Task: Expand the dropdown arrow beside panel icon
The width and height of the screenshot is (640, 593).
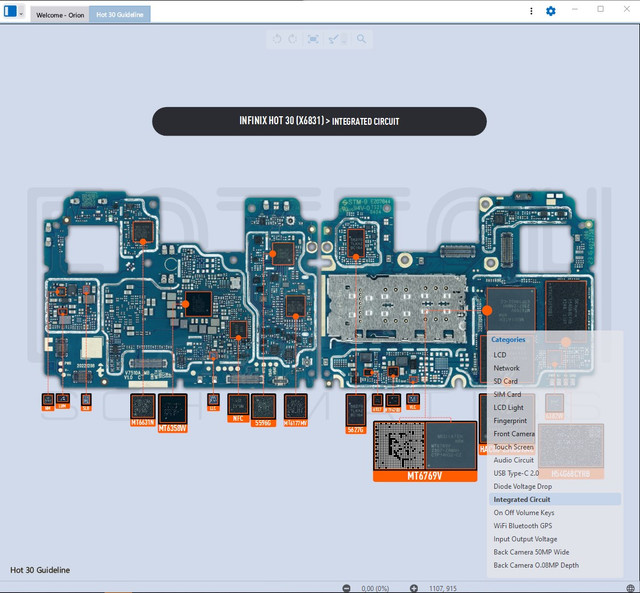Action: point(21,13)
